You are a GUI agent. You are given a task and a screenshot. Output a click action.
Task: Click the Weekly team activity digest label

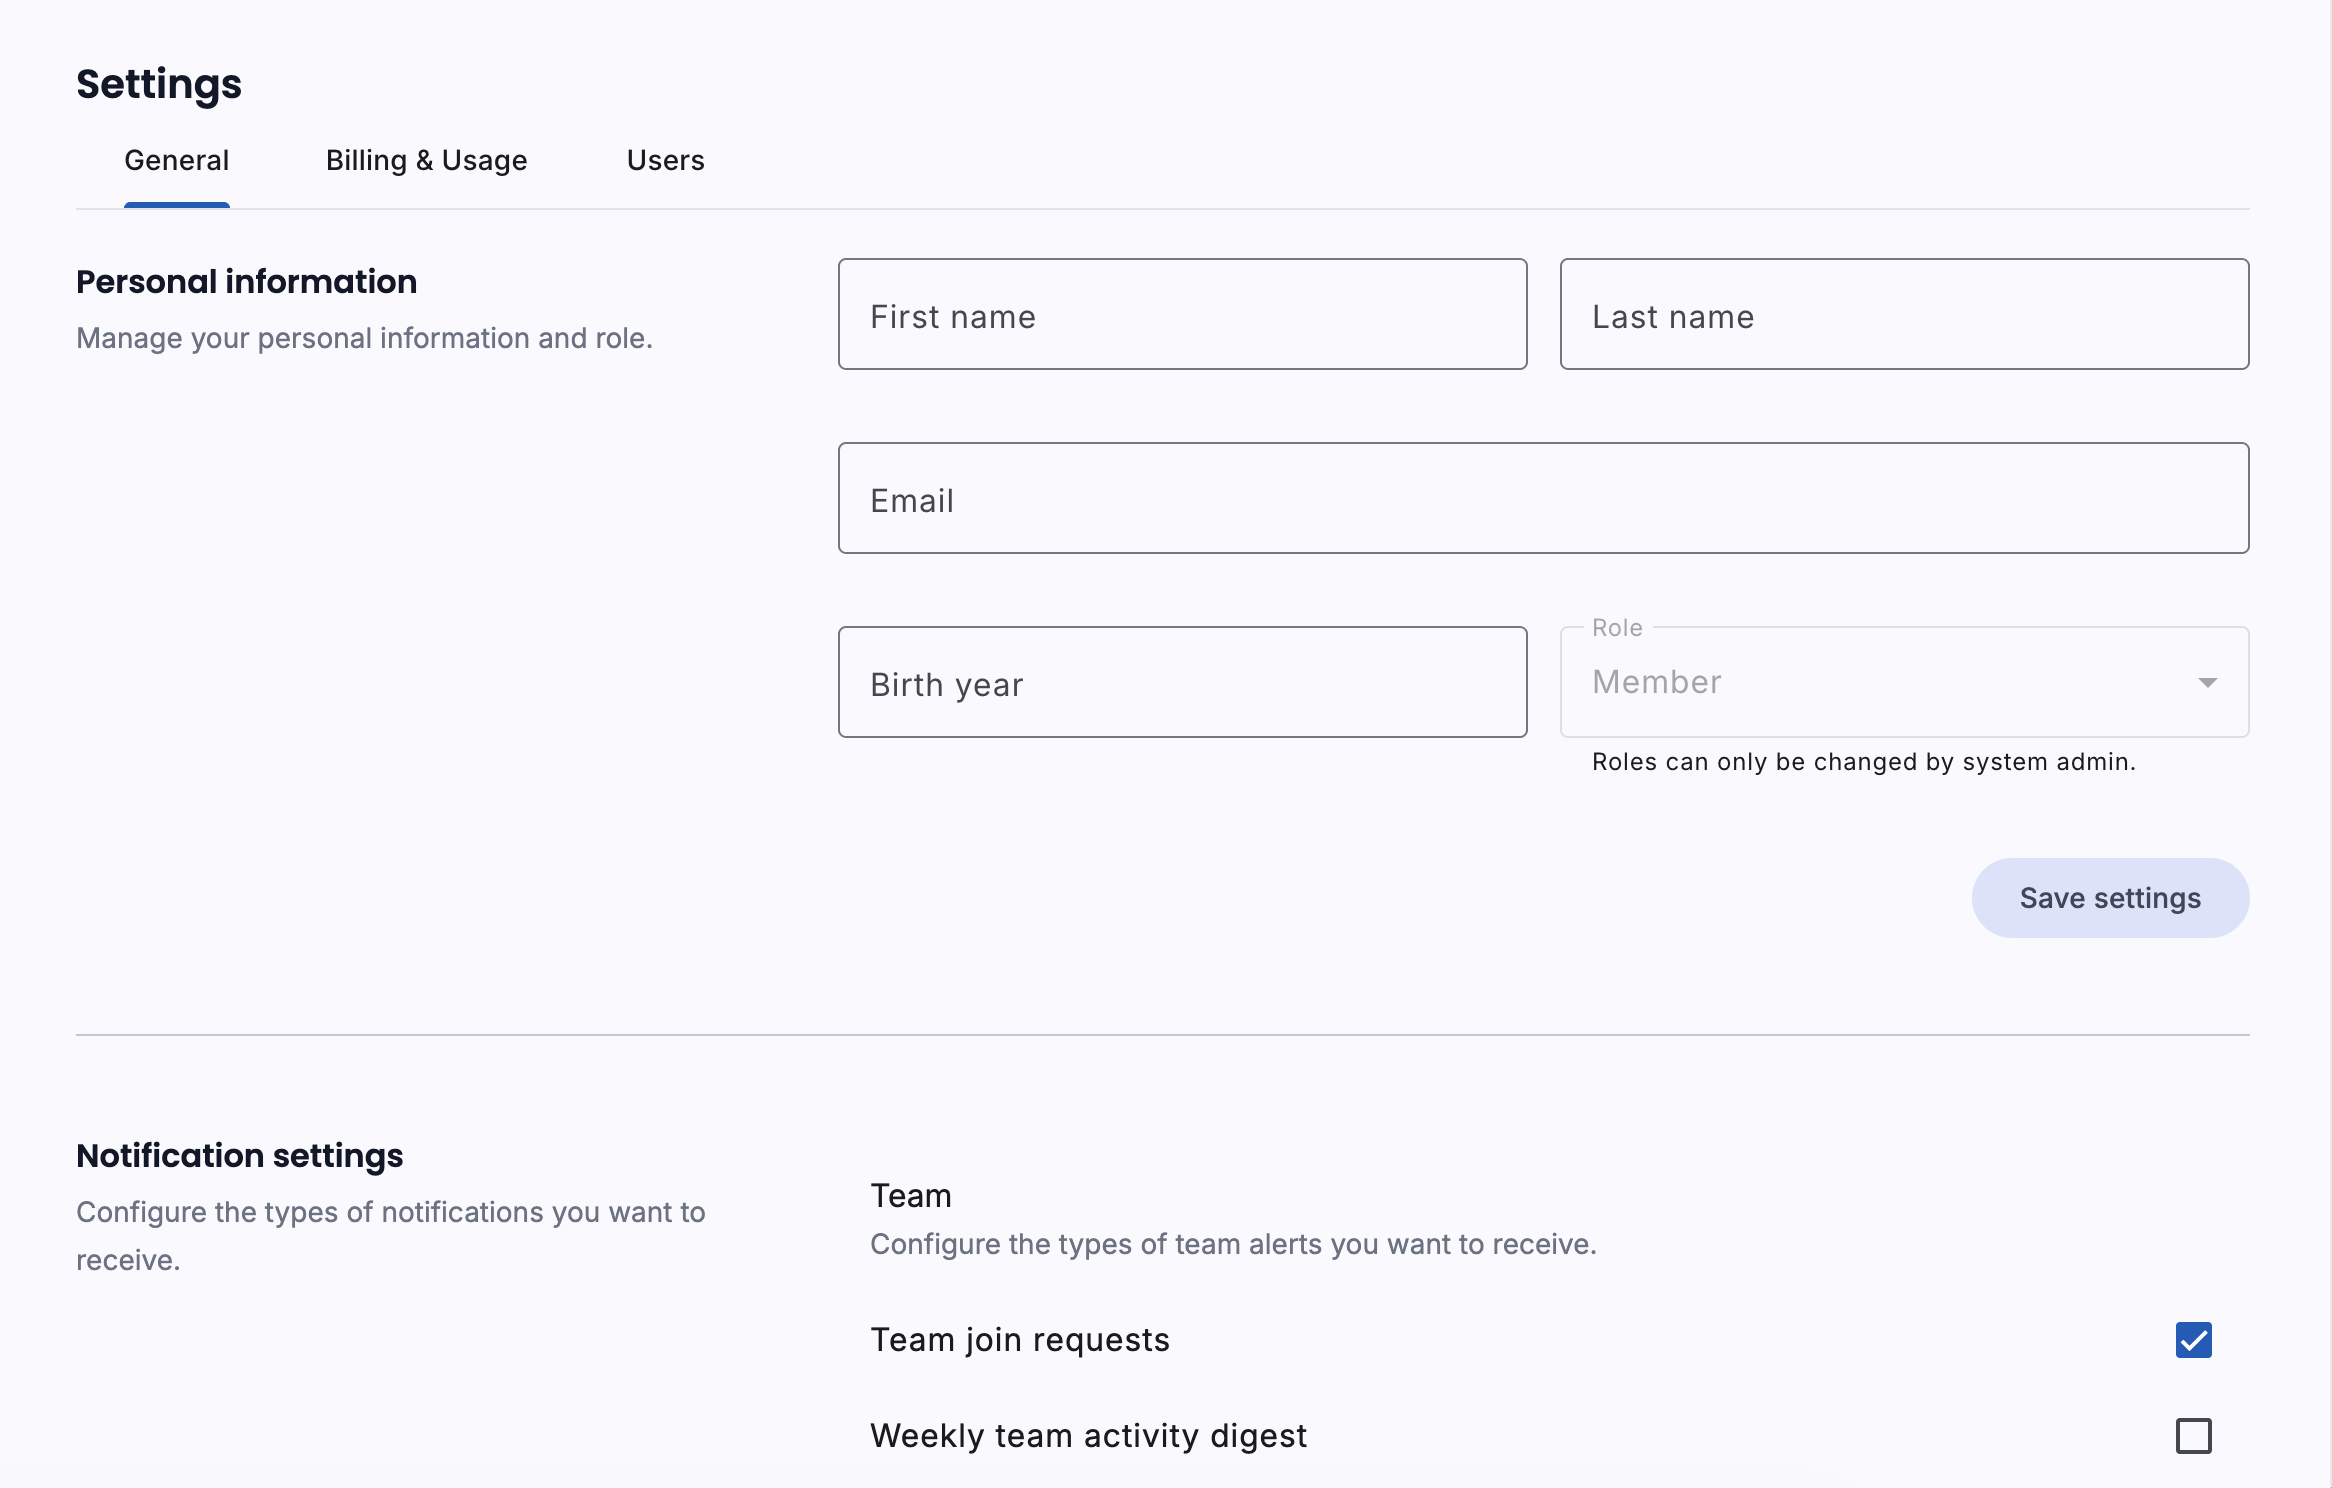pos(1088,1436)
